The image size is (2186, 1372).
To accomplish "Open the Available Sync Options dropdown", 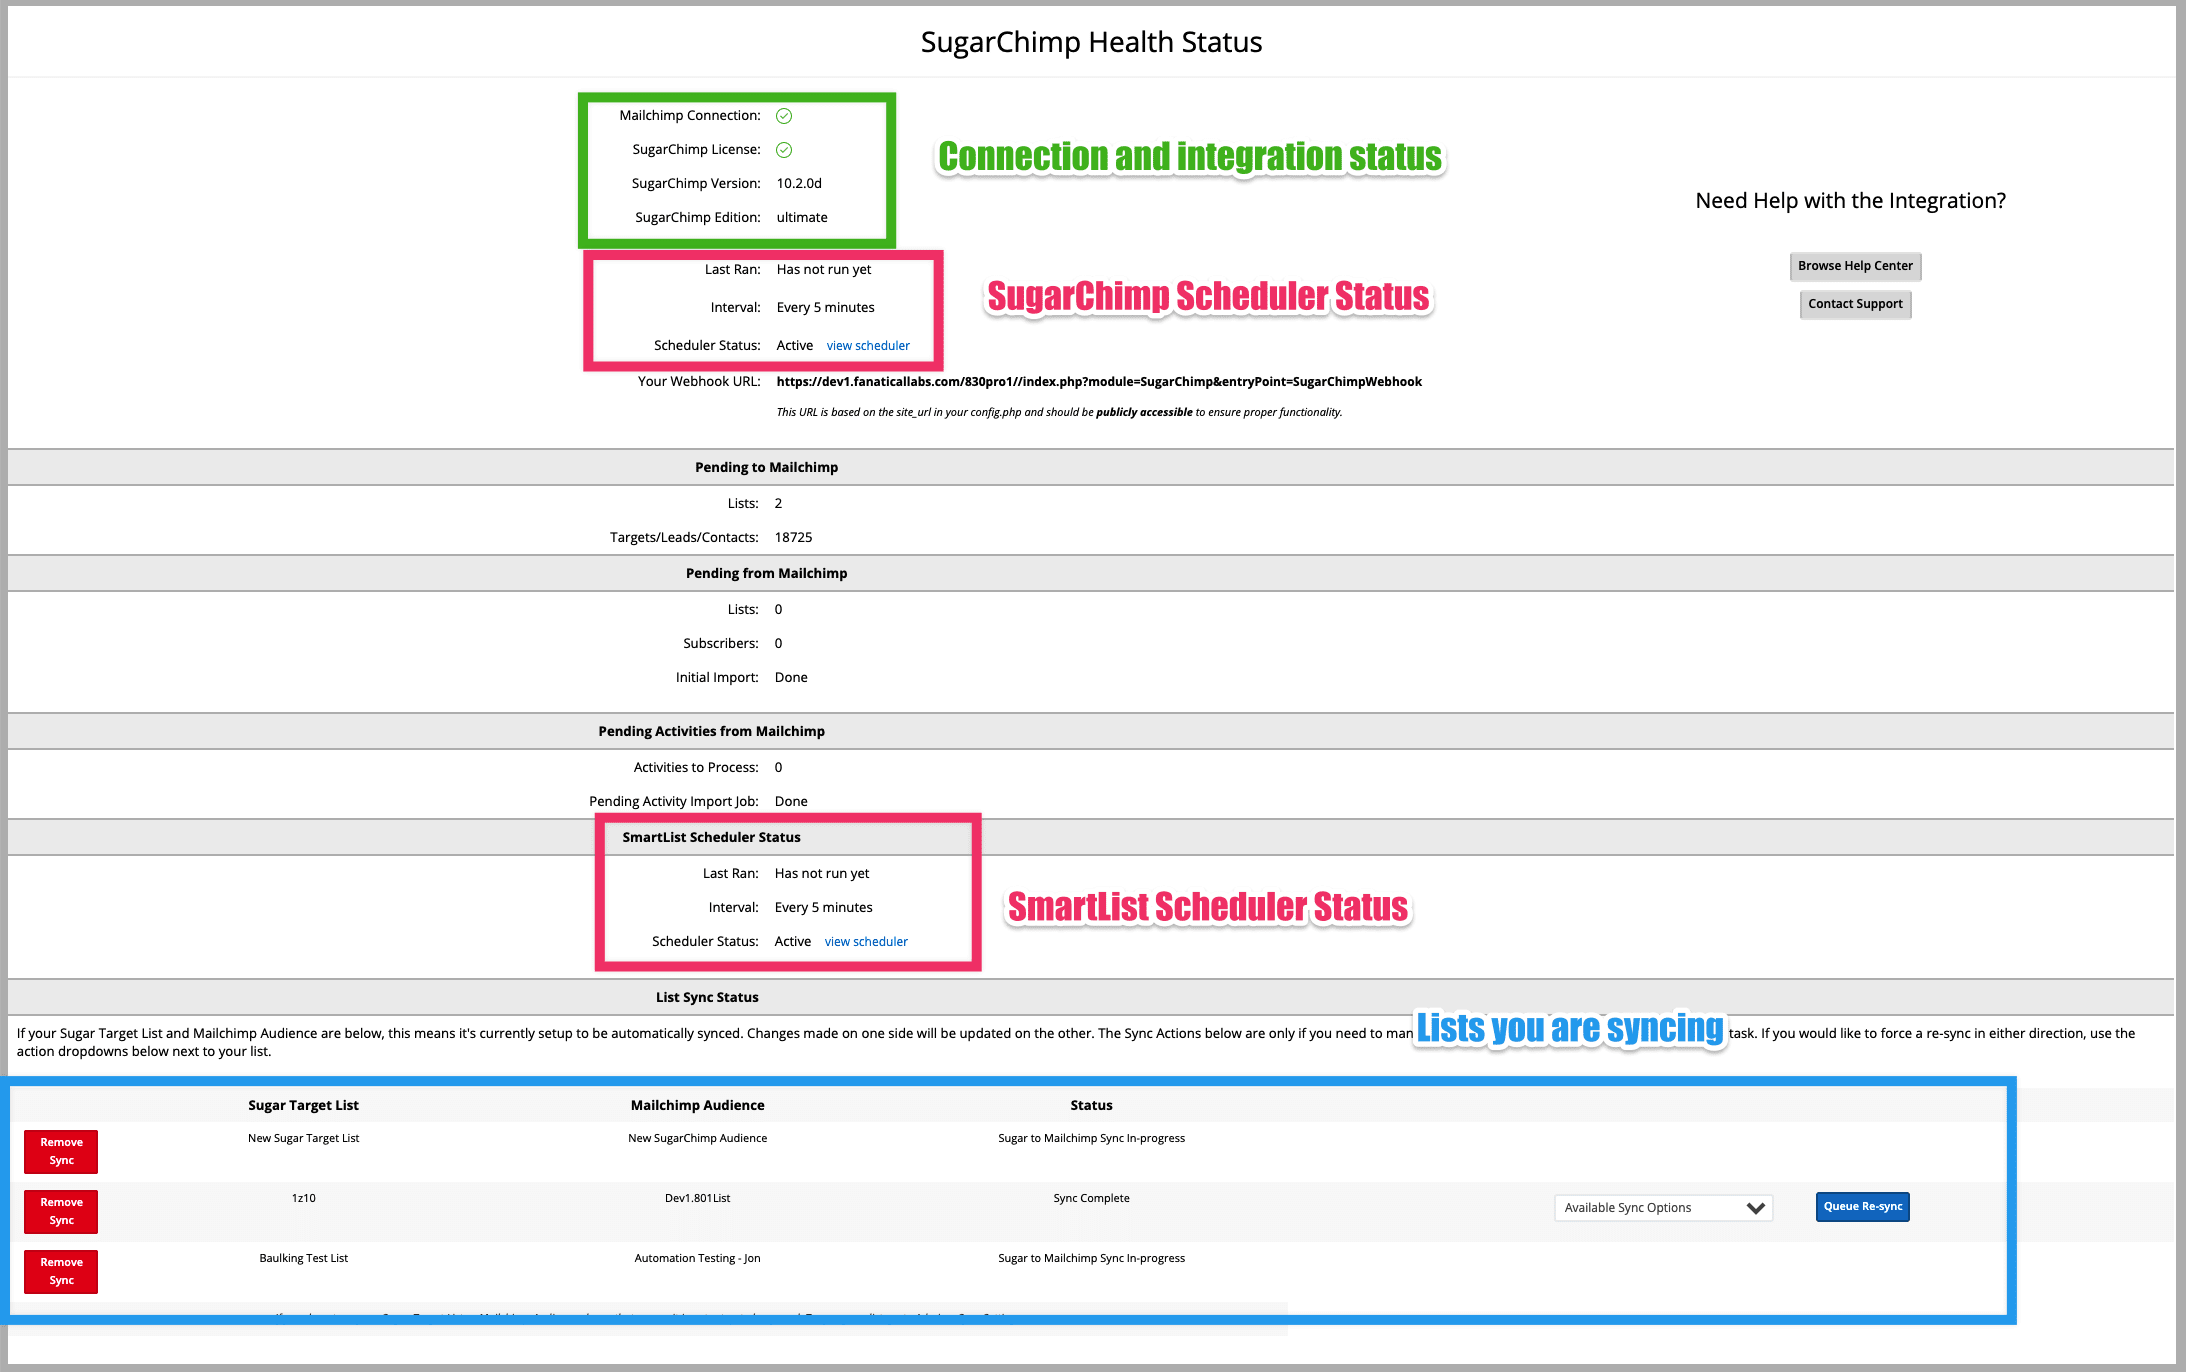I will [x=1663, y=1208].
